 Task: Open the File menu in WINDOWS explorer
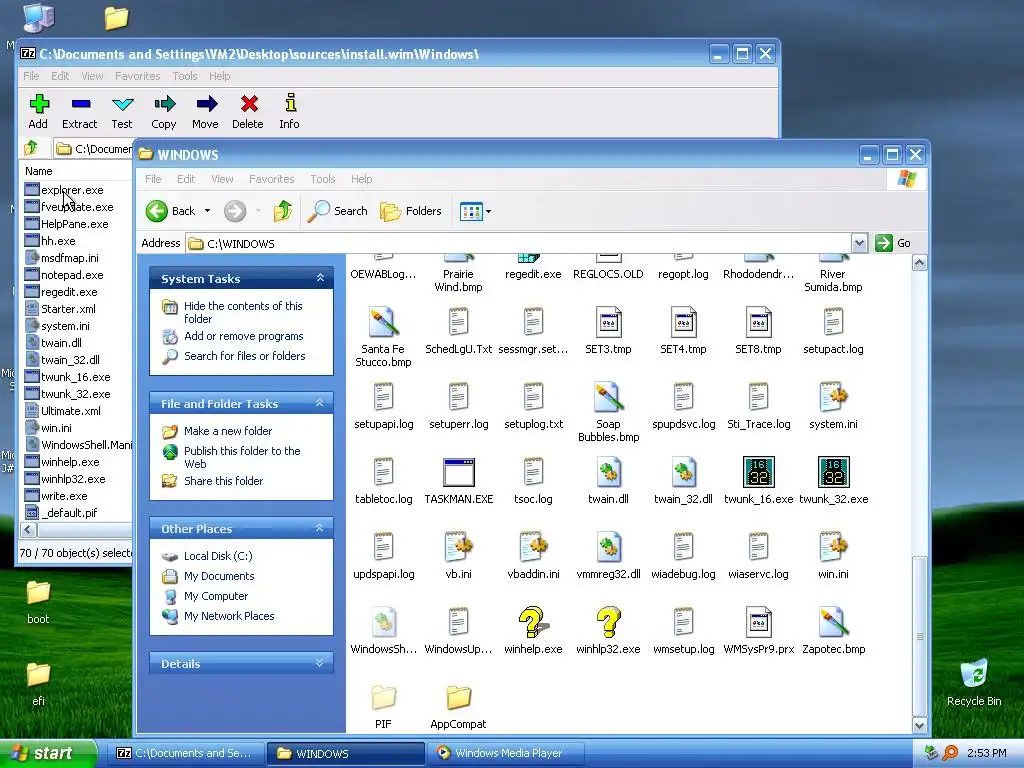(153, 179)
